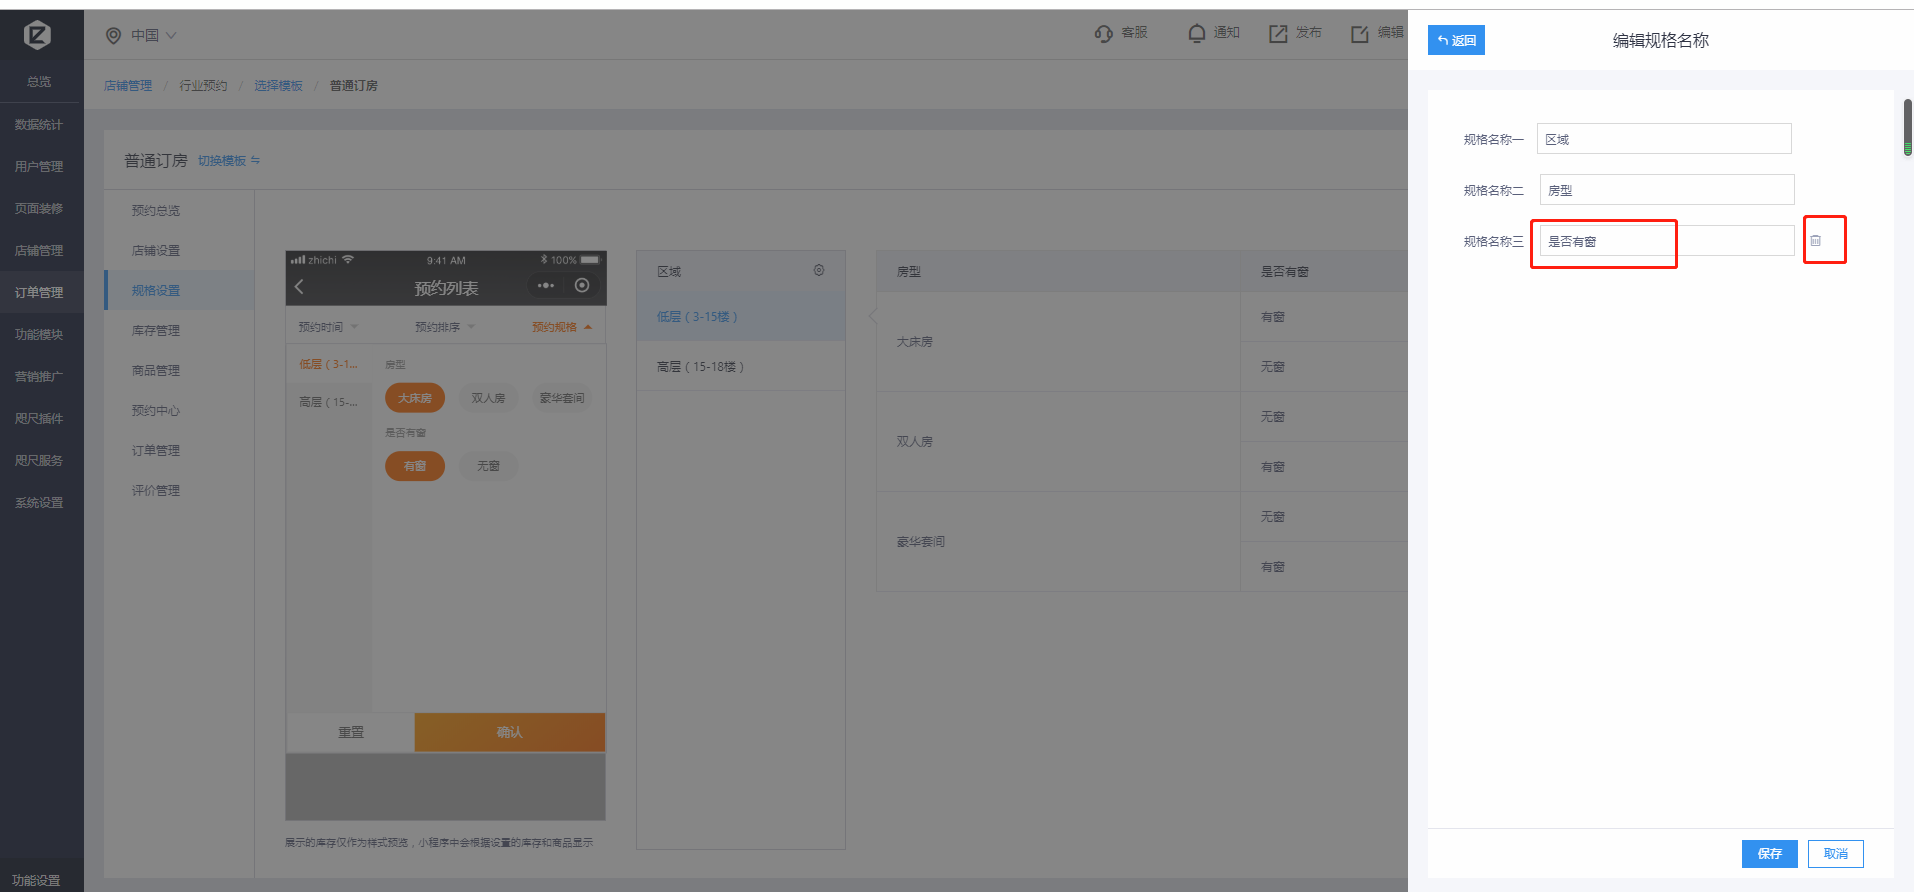
Task: Click the 规格名称三 input containing 是否有窗
Action: [x=1667, y=241]
